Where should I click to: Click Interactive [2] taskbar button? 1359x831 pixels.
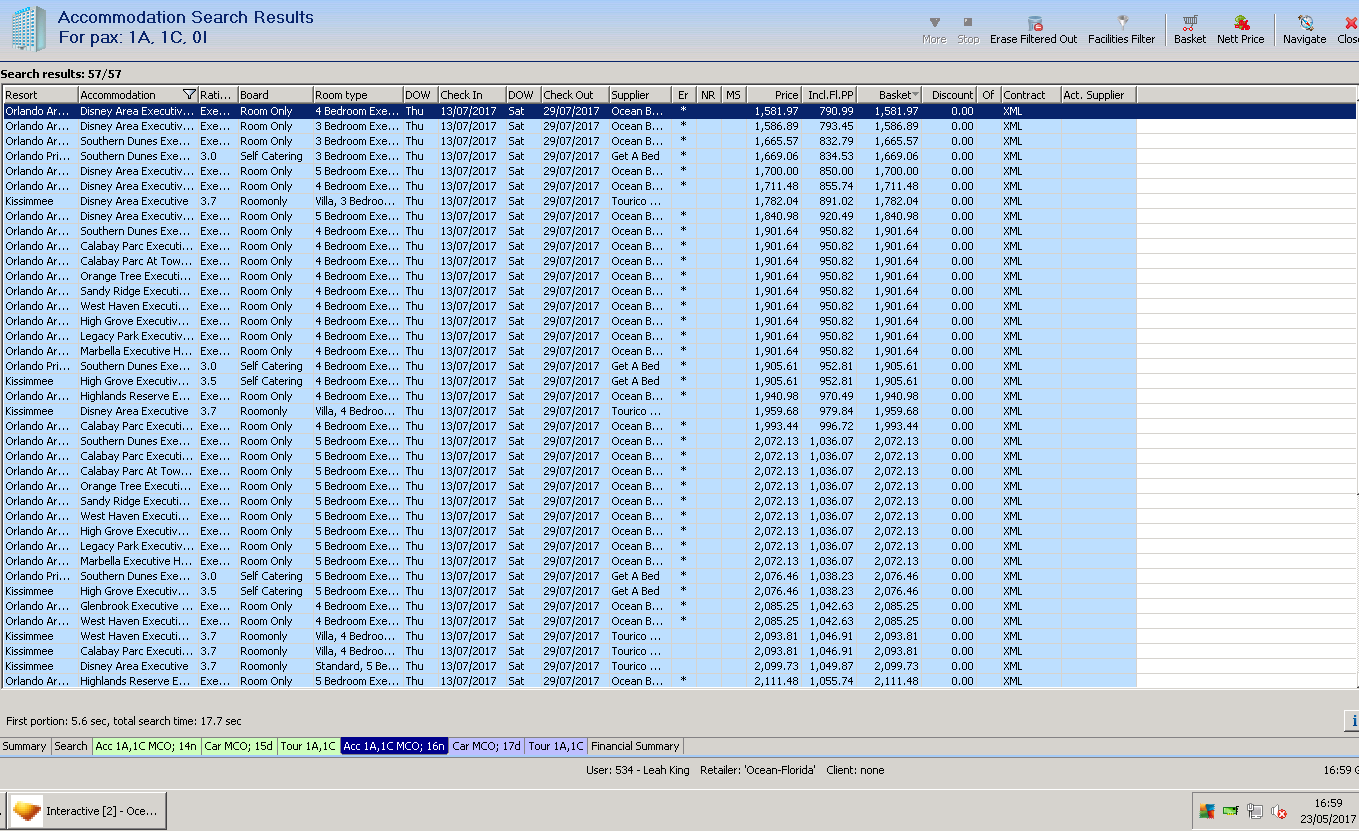pos(88,811)
